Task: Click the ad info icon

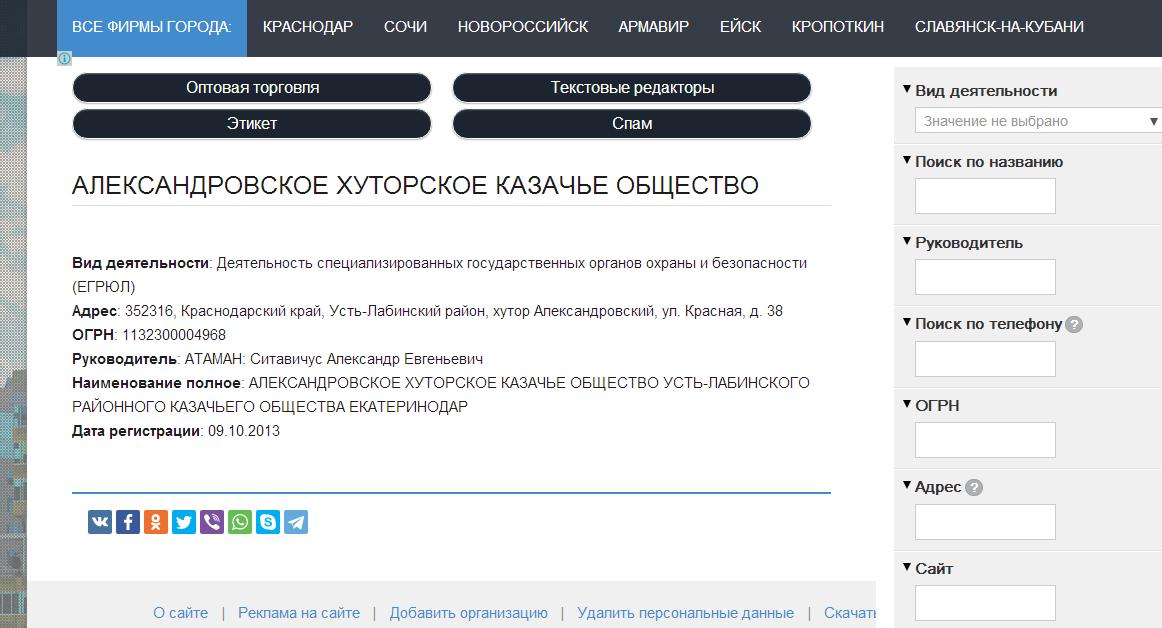Action: click(64, 59)
